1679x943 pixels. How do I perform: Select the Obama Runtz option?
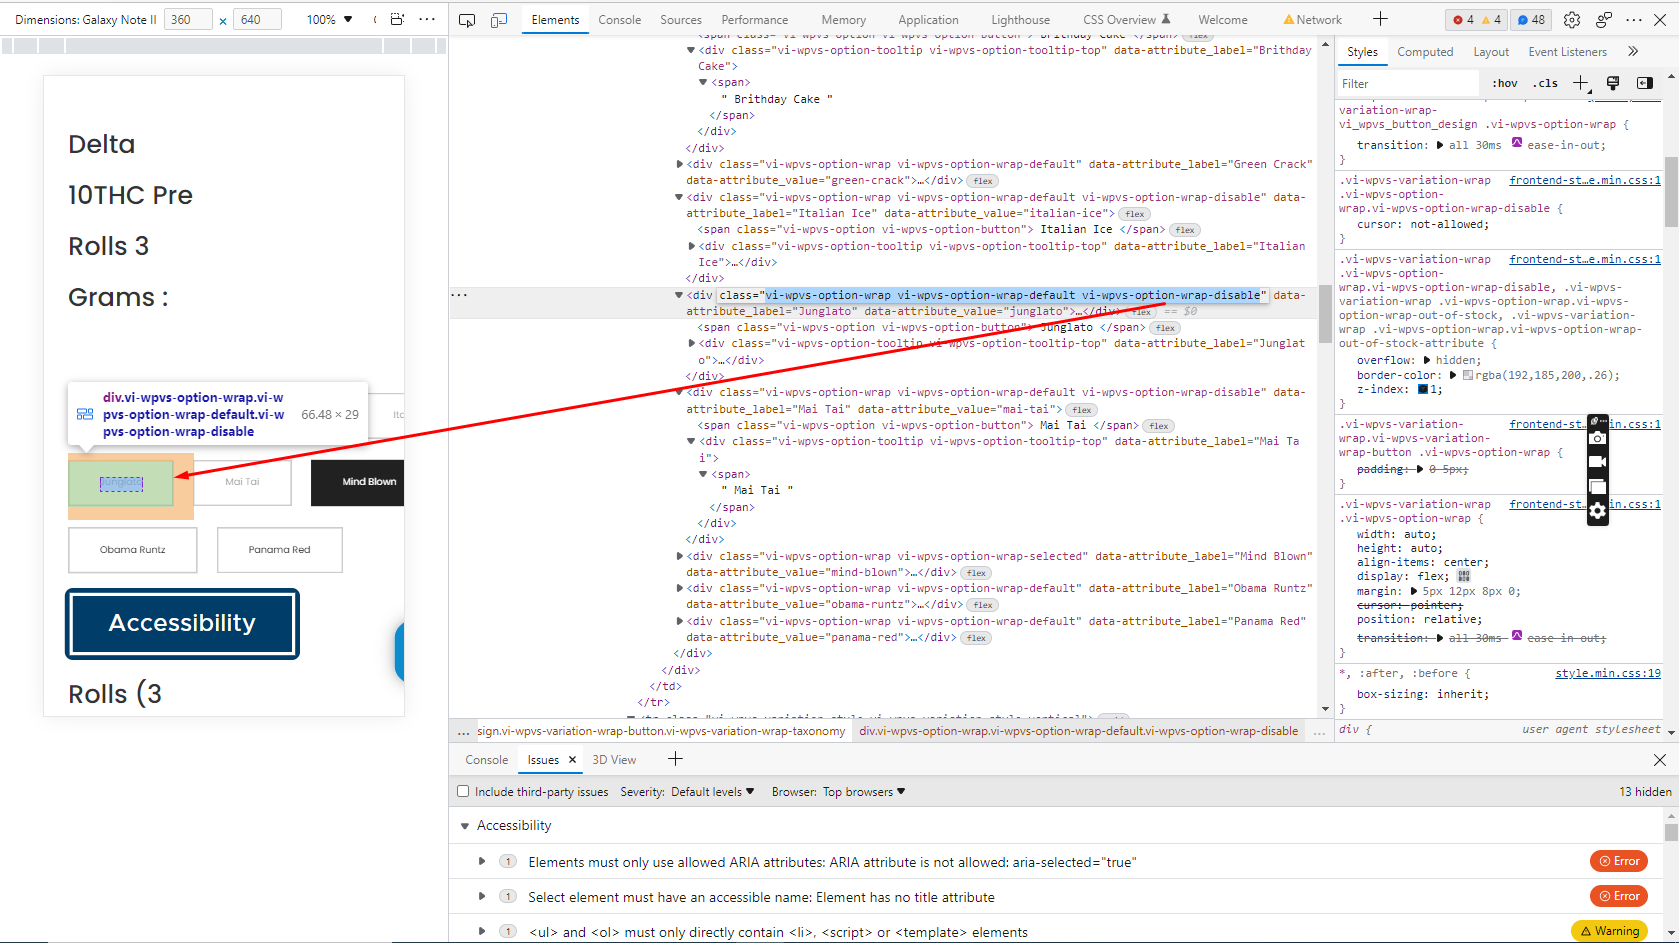point(133,550)
